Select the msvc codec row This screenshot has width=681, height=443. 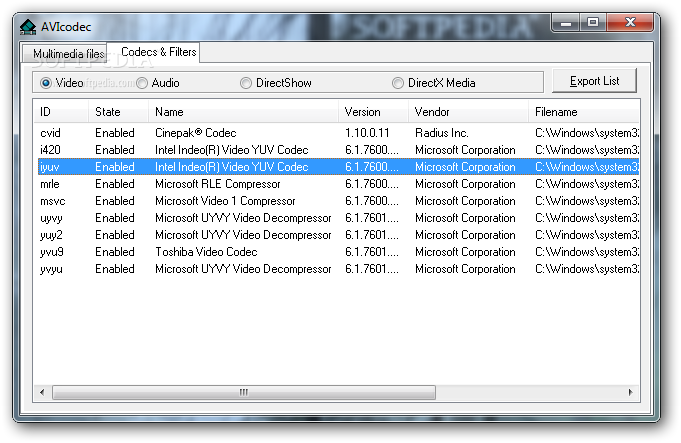tap(338, 201)
